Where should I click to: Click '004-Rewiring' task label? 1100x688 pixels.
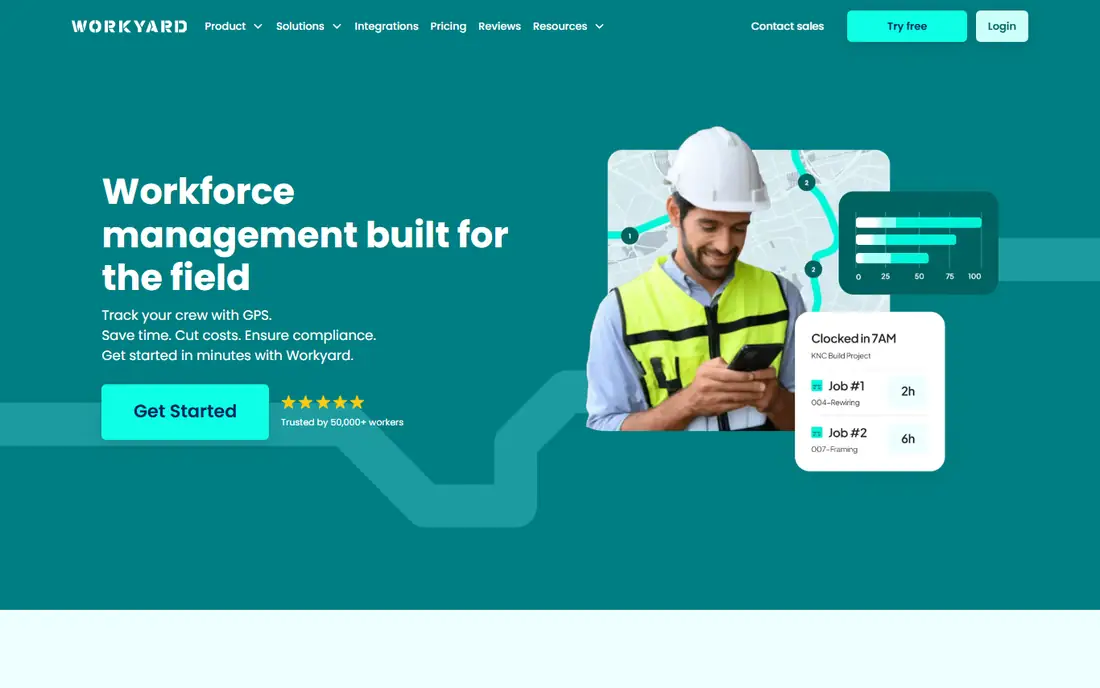click(x=835, y=403)
